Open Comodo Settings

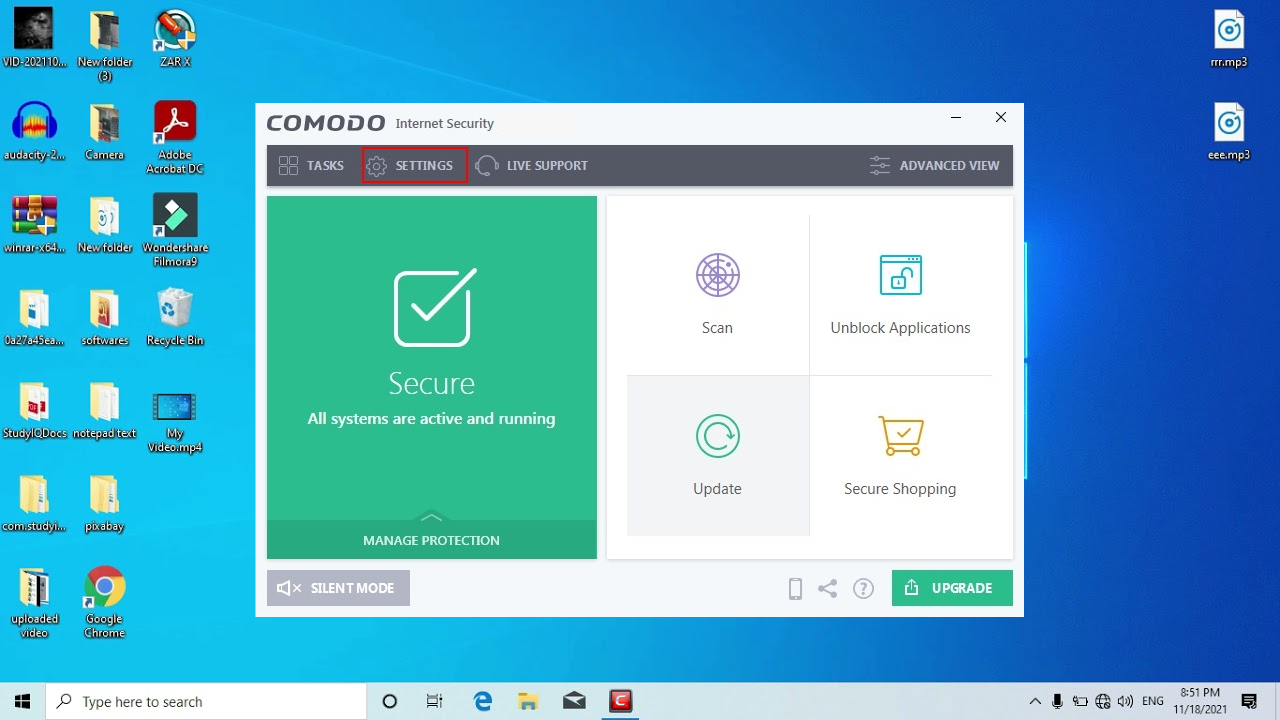pyautogui.click(x=414, y=166)
